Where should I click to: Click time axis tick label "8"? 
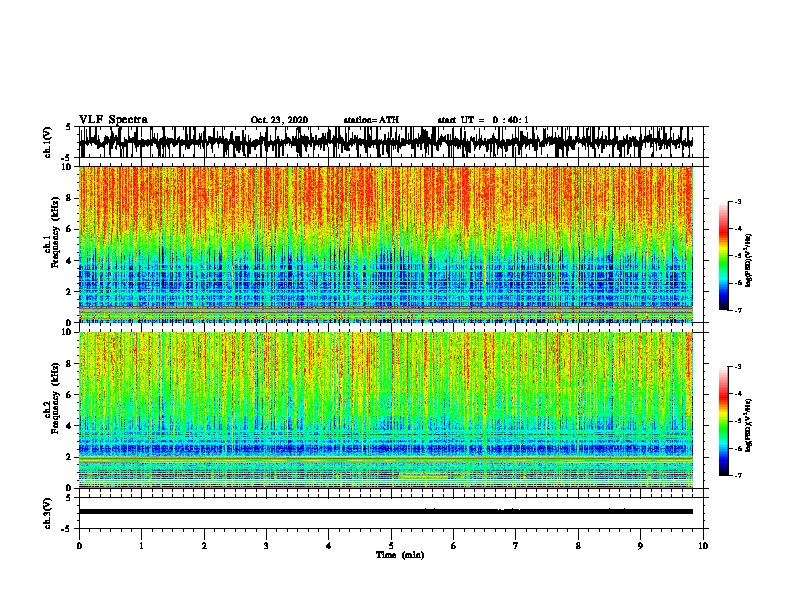578,546
